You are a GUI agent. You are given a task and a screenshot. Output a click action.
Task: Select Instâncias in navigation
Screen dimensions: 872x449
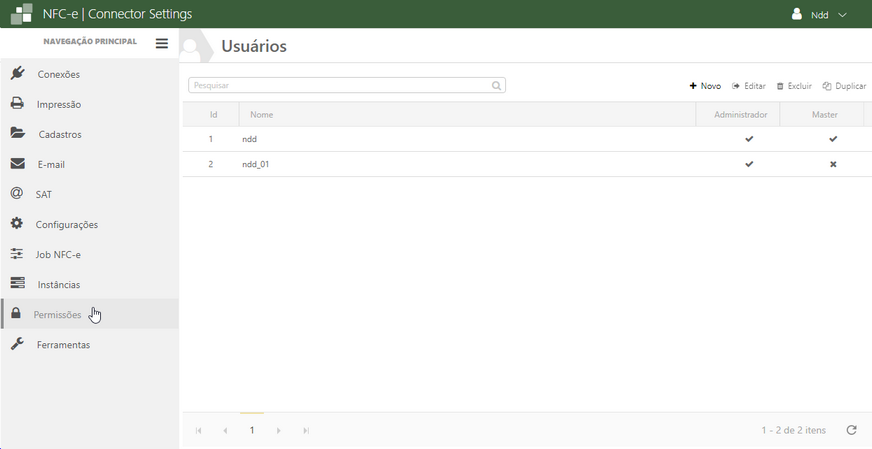58,284
